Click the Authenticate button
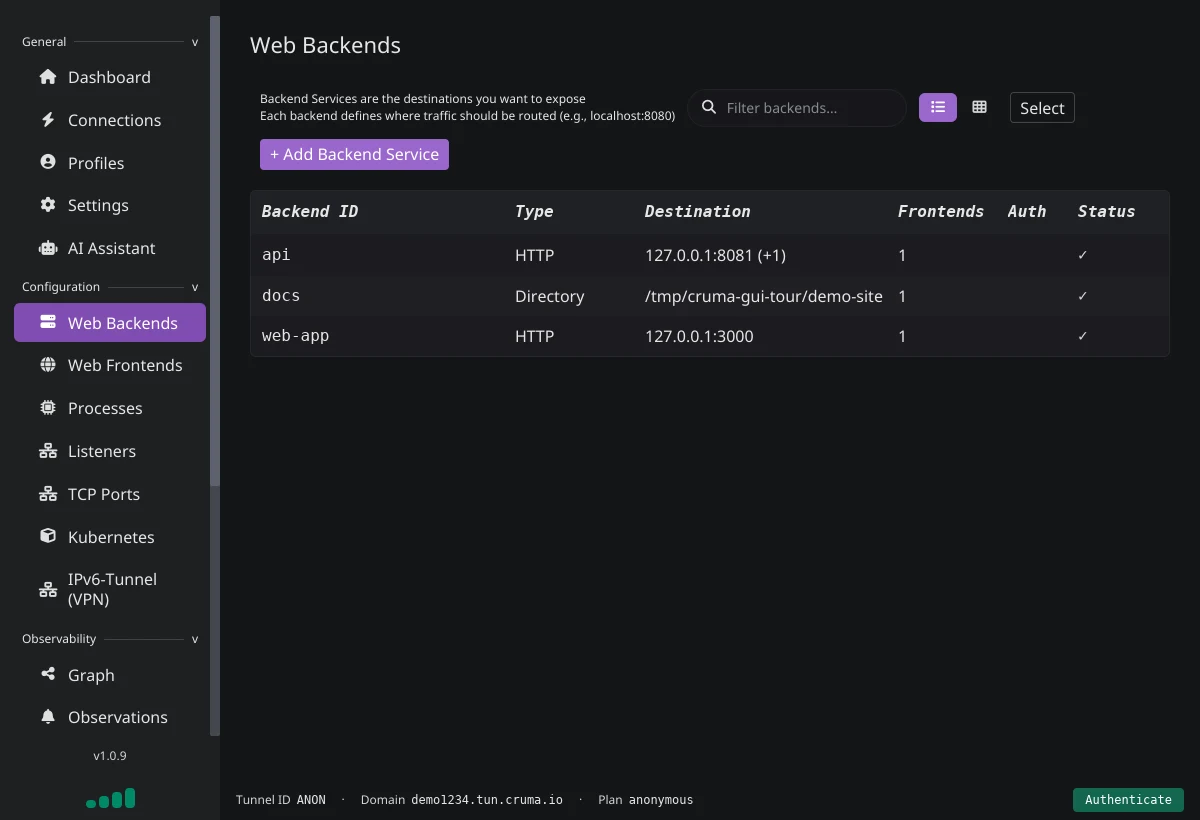Image resolution: width=1200 pixels, height=820 pixels. point(1128,800)
